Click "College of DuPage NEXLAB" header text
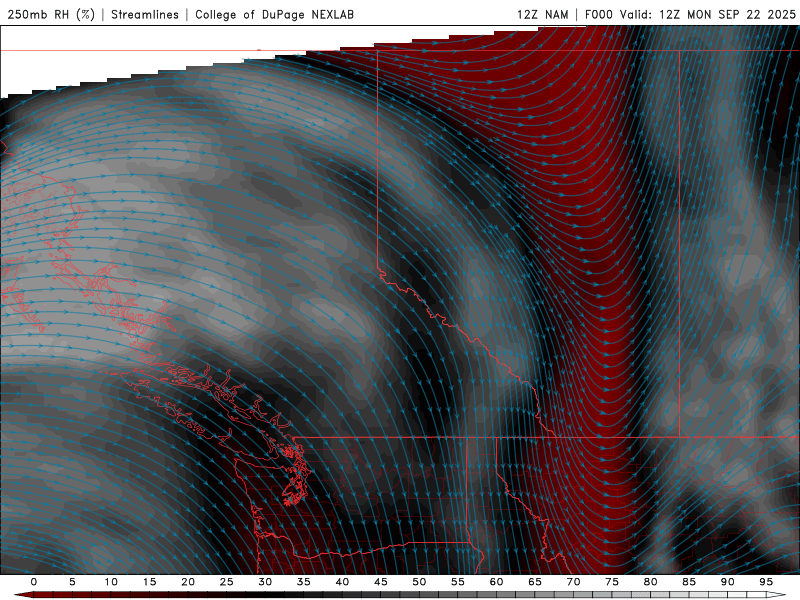 click(x=274, y=14)
